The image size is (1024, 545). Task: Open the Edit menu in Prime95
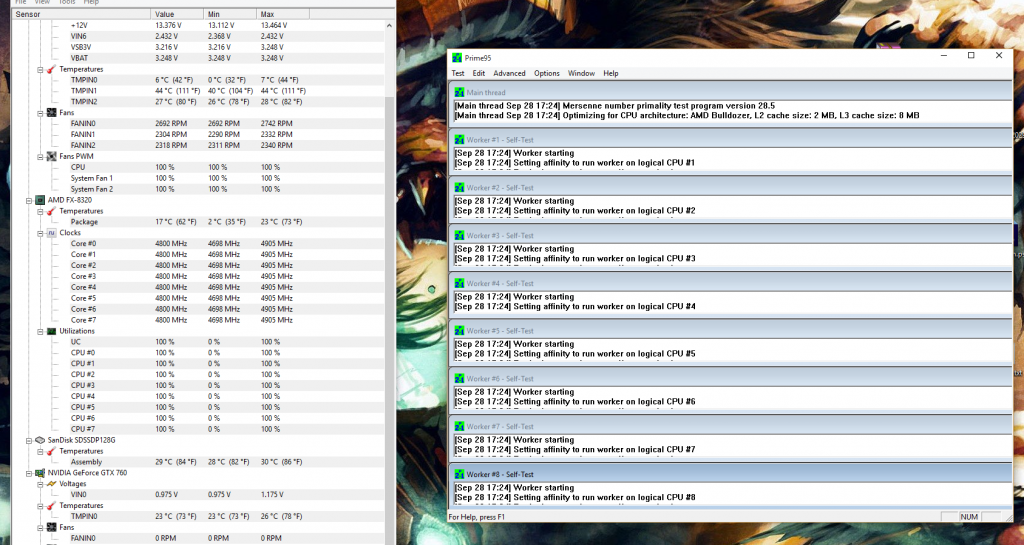tap(479, 73)
